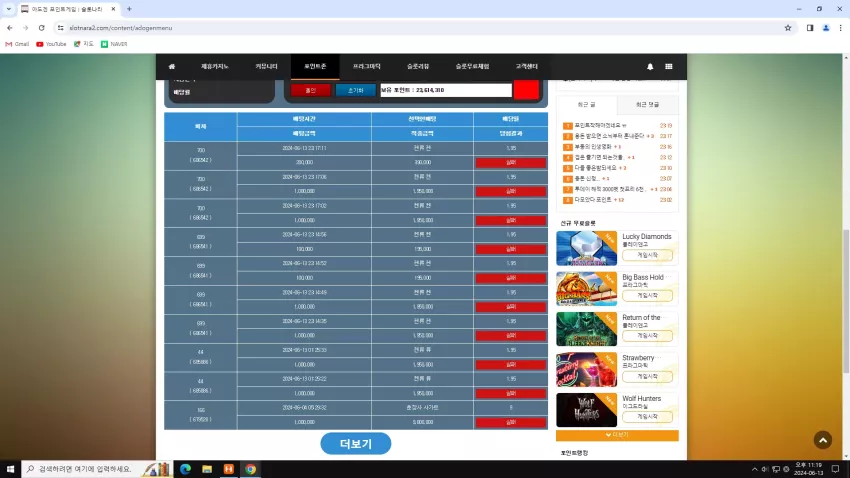
Task: Bookmark this page with star icon
Action: click(788, 28)
